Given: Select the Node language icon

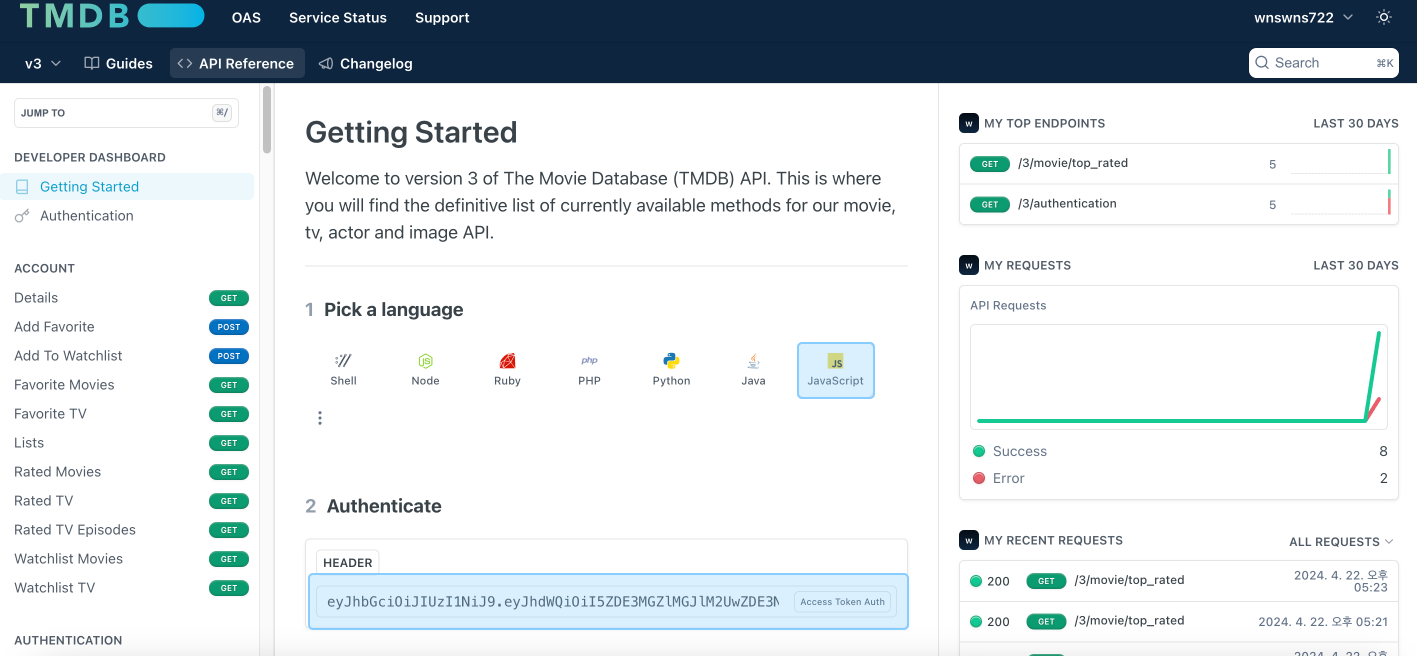Looking at the screenshot, I should click(425, 370).
